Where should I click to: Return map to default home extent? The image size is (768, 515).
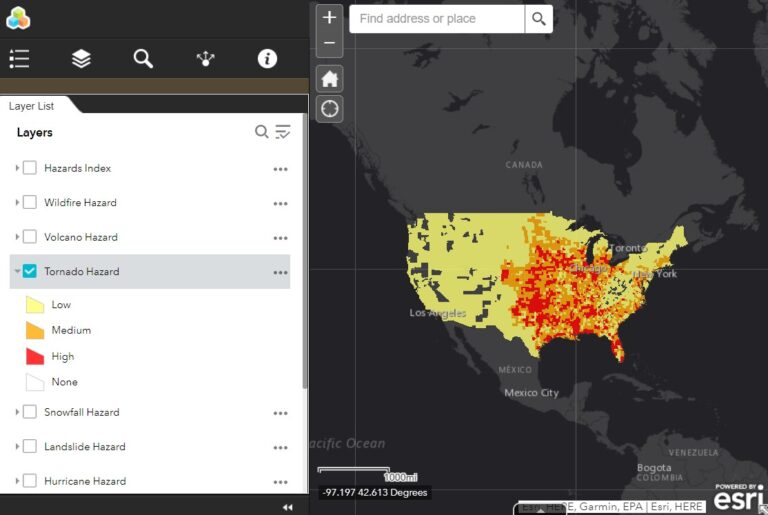coord(329,79)
